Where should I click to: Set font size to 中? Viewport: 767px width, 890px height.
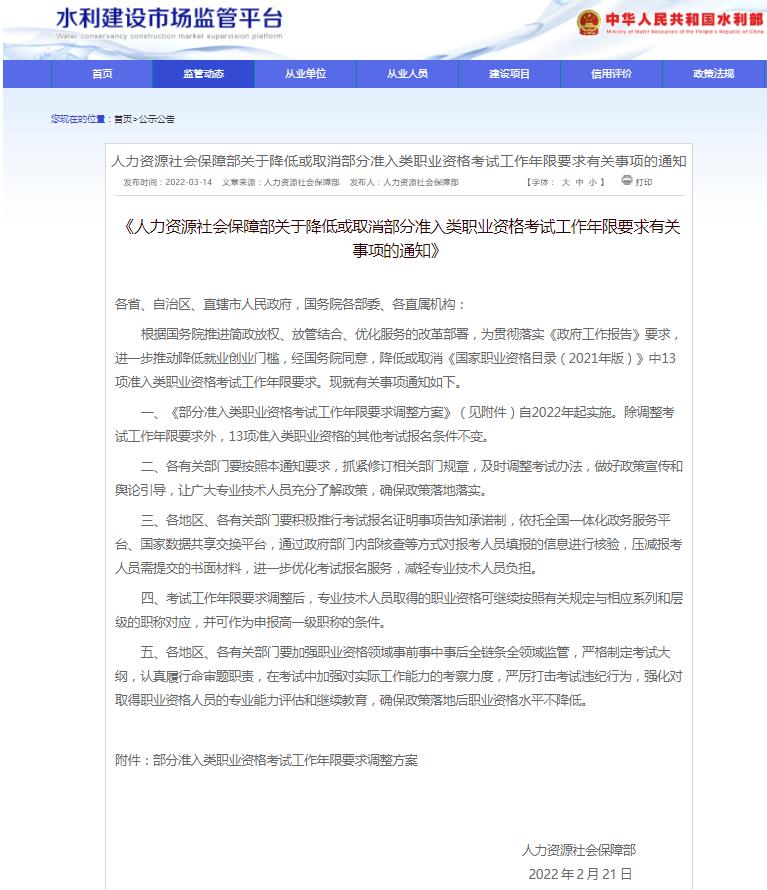pyautogui.click(x=579, y=182)
